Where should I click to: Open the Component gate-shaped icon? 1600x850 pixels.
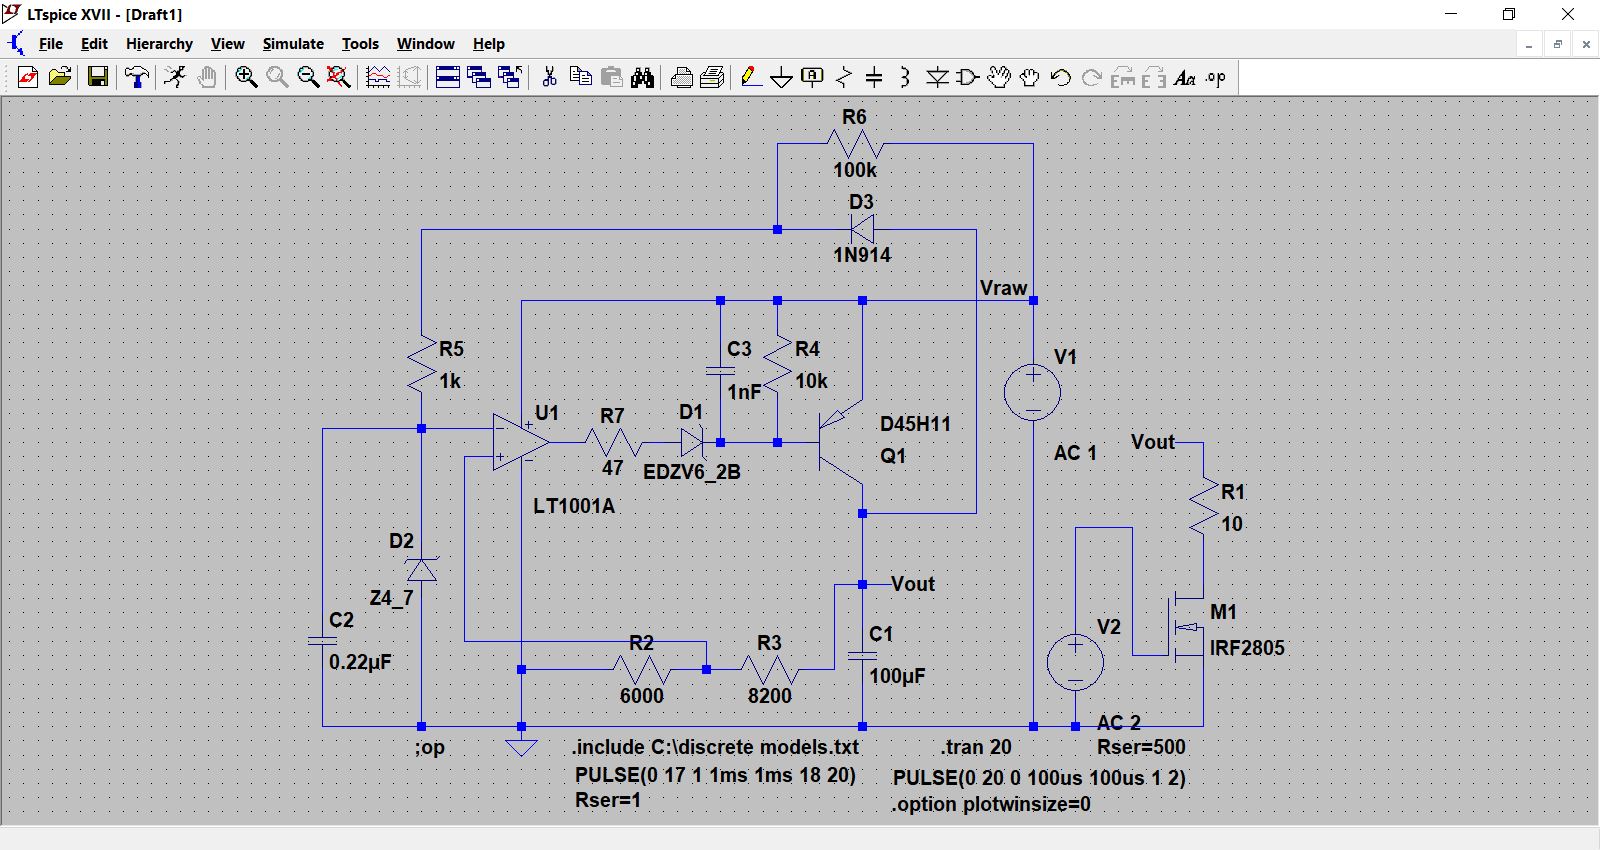(968, 77)
